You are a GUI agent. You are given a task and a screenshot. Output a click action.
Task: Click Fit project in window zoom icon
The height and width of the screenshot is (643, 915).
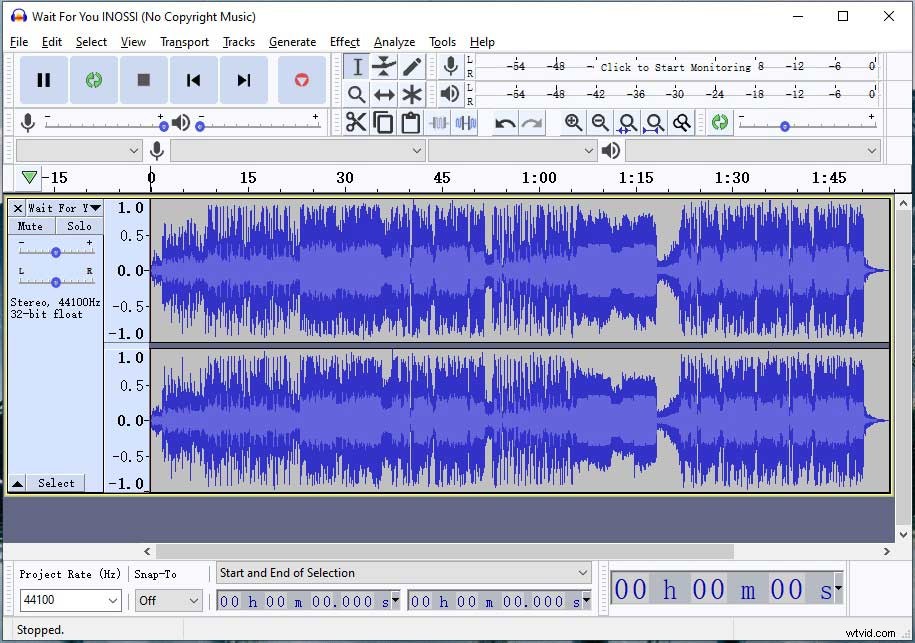pyautogui.click(x=655, y=122)
